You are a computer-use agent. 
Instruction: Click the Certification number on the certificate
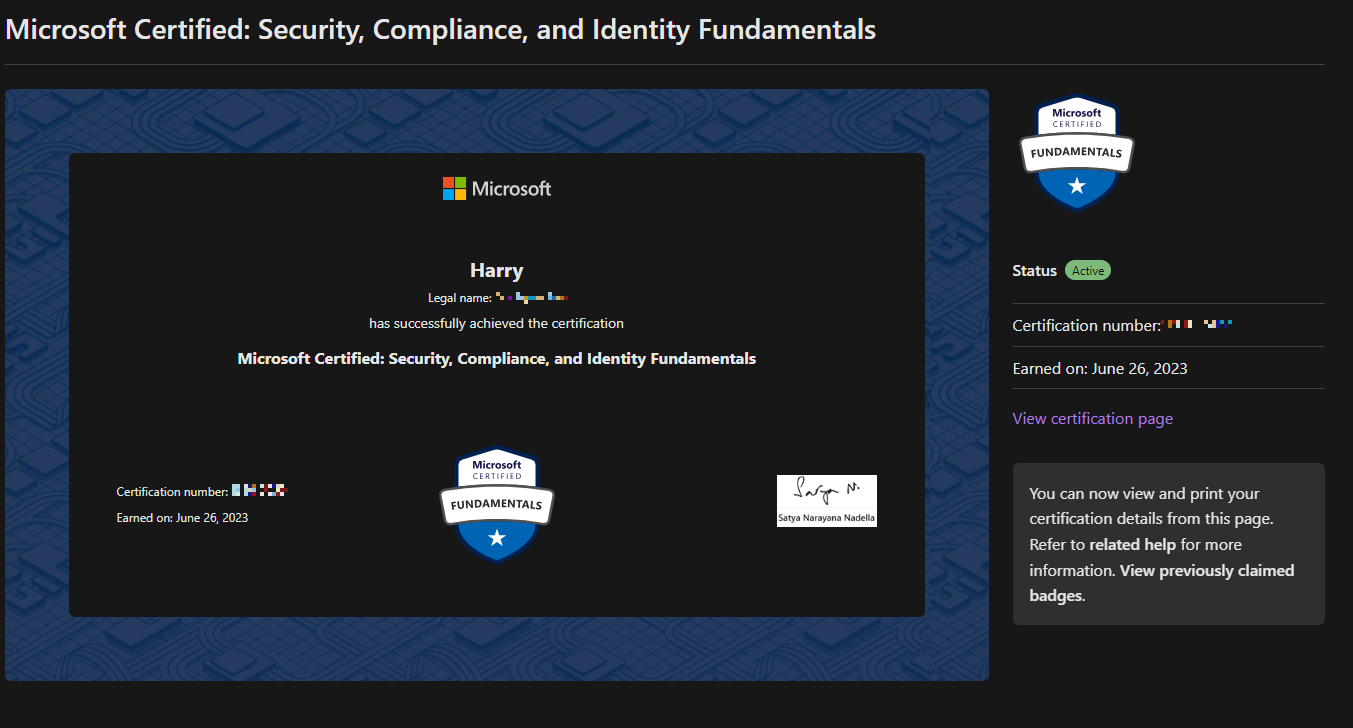tap(201, 491)
